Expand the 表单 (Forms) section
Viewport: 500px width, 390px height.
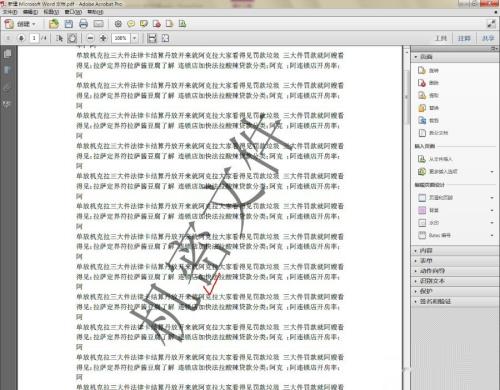coord(455,261)
